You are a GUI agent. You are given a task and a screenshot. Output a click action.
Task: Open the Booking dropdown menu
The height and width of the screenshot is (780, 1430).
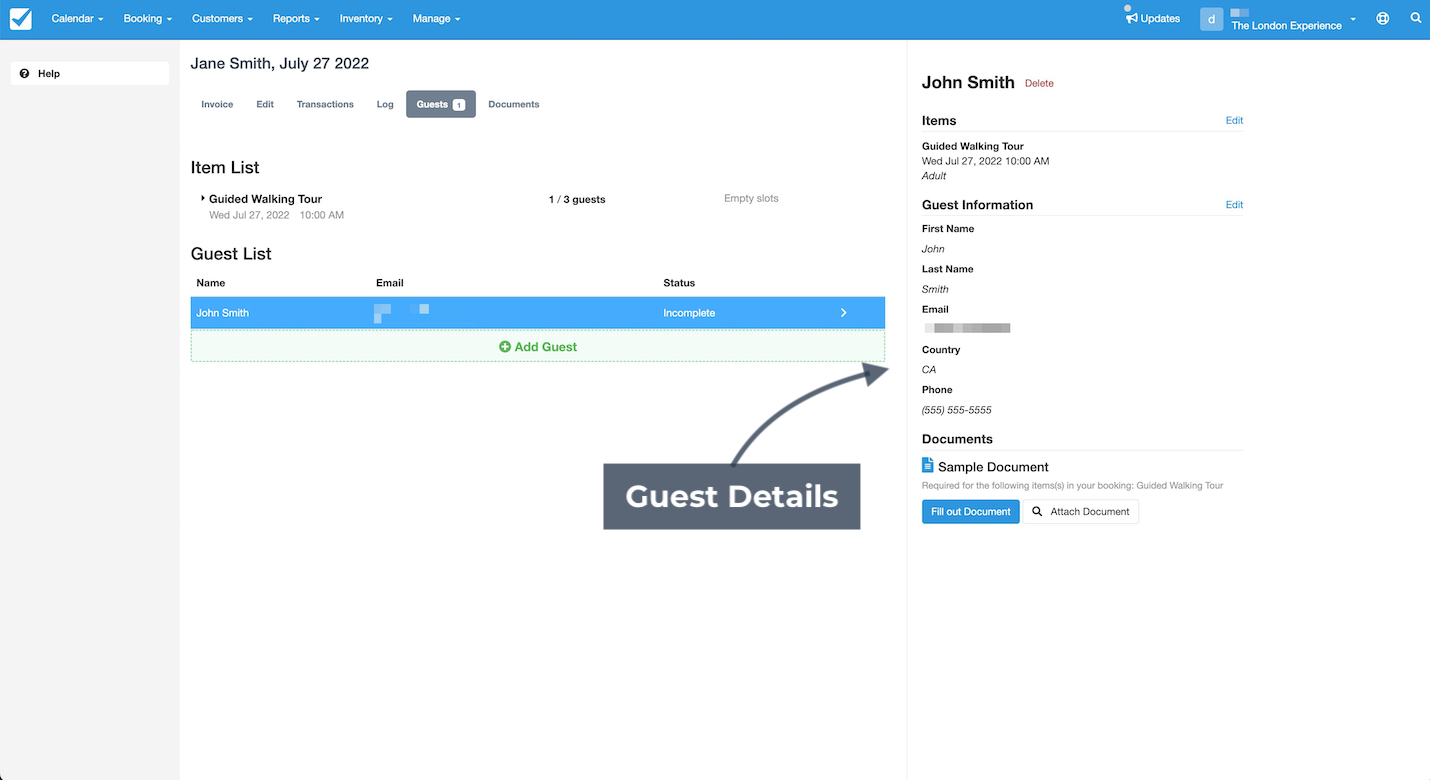tap(148, 18)
